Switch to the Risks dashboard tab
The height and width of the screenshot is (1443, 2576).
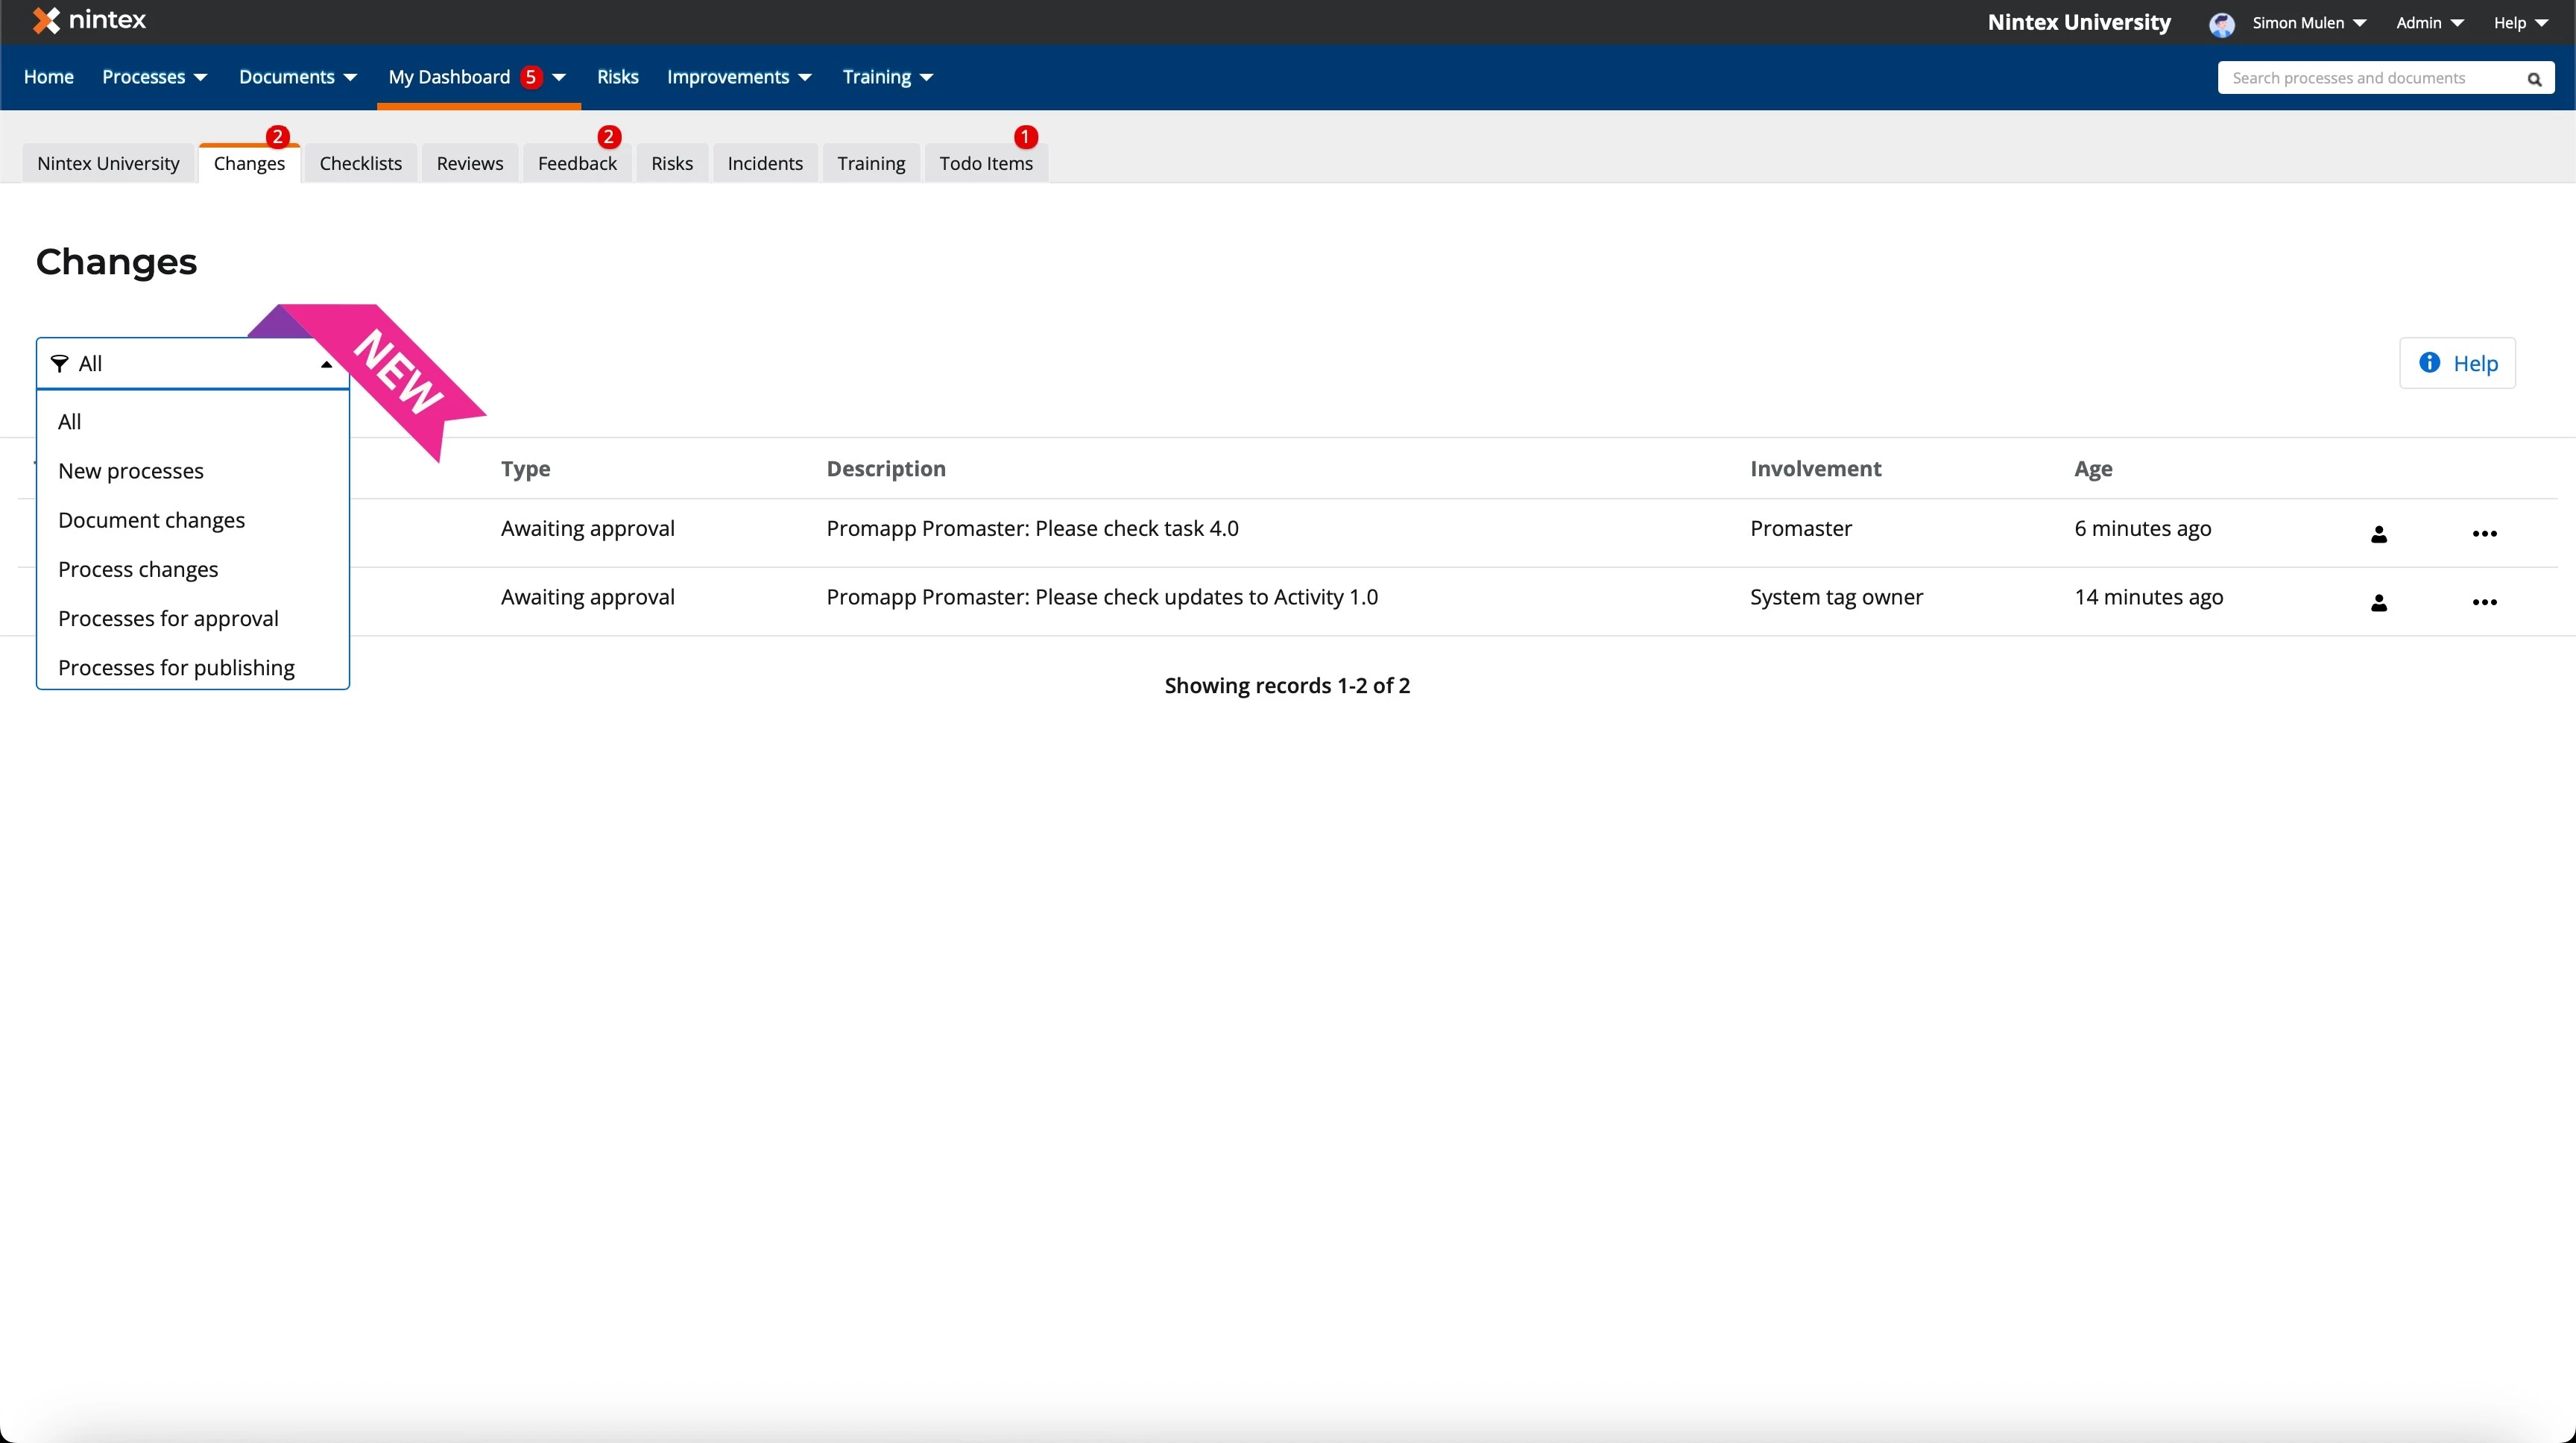pyautogui.click(x=671, y=163)
